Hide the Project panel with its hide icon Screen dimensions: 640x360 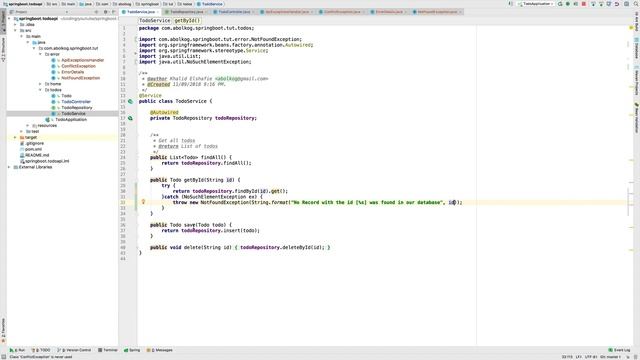pyautogui.click(x=113, y=12)
